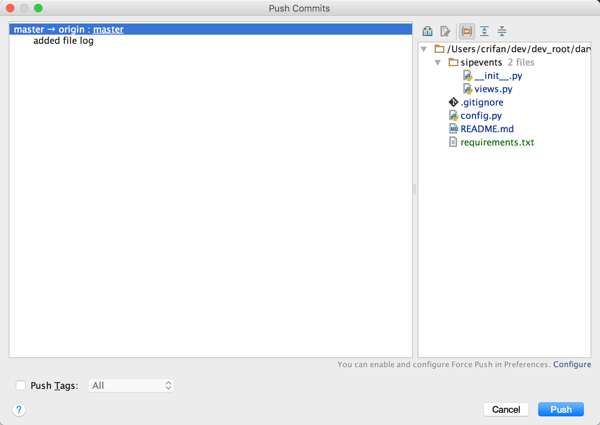This screenshot has height=425, width=600.
Task: Open the Push Tags "All" dropdown
Action: (x=131, y=385)
